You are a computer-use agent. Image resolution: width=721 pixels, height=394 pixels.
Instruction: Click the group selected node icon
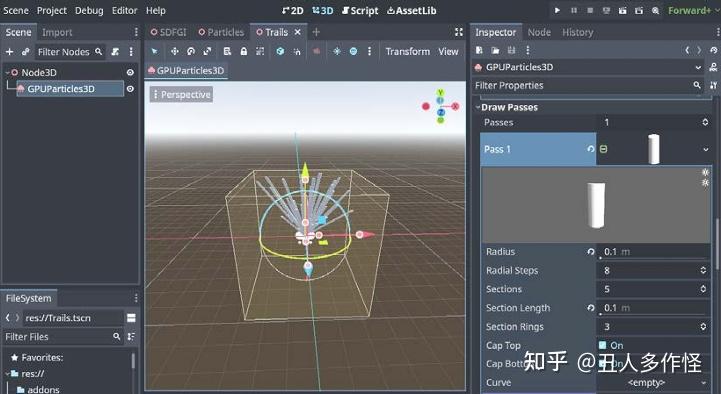pos(260,51)
